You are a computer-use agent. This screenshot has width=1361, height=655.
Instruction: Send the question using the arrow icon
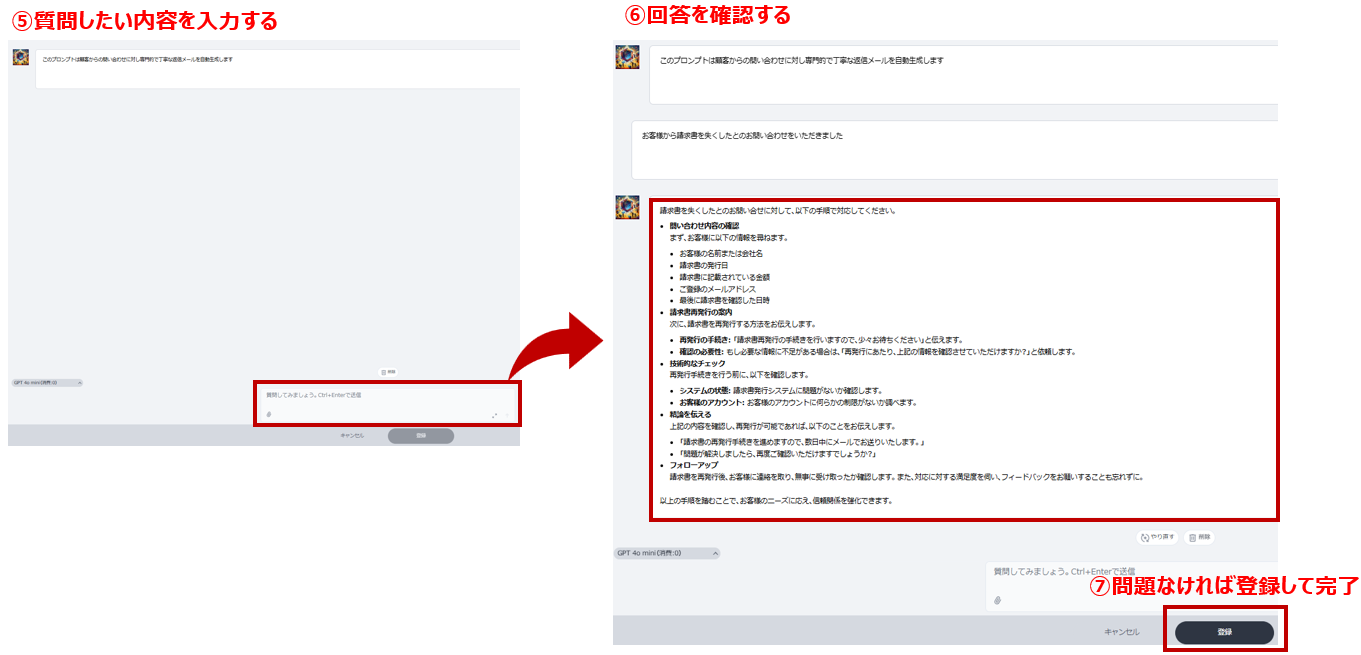(507, 416)
